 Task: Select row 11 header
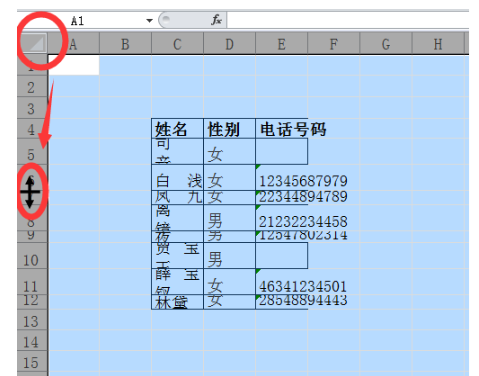click(x=32, y=282)
